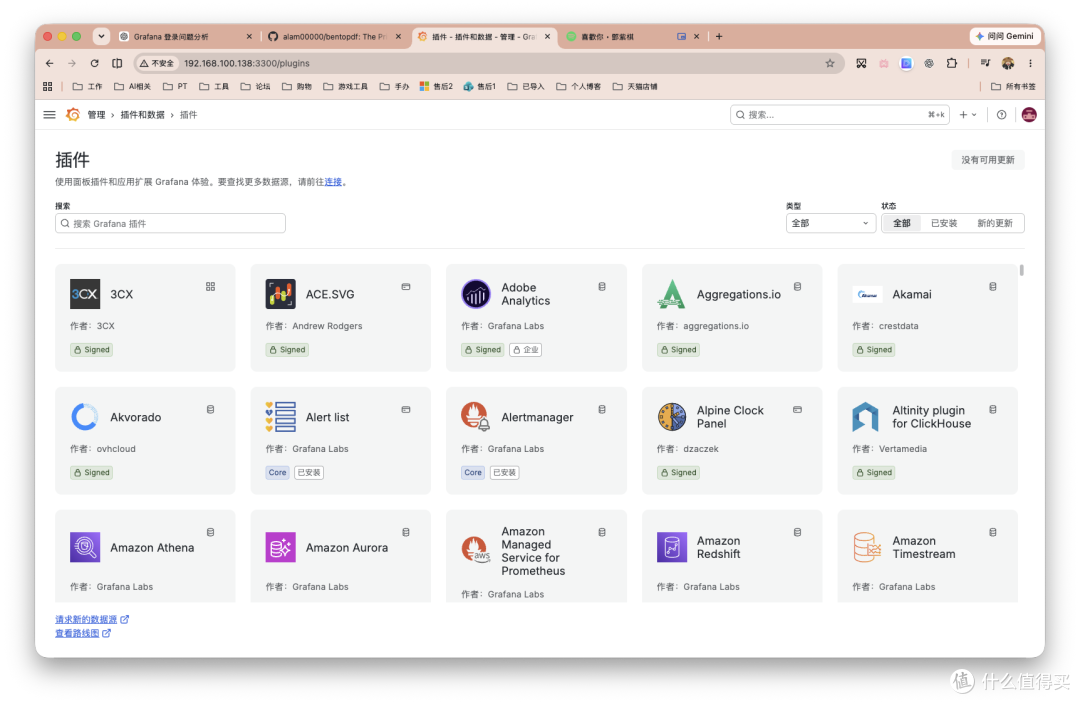Go to 插件和数据 in breadcrumb
This screenshot has width=1080, height=704.
coord(143,115)
